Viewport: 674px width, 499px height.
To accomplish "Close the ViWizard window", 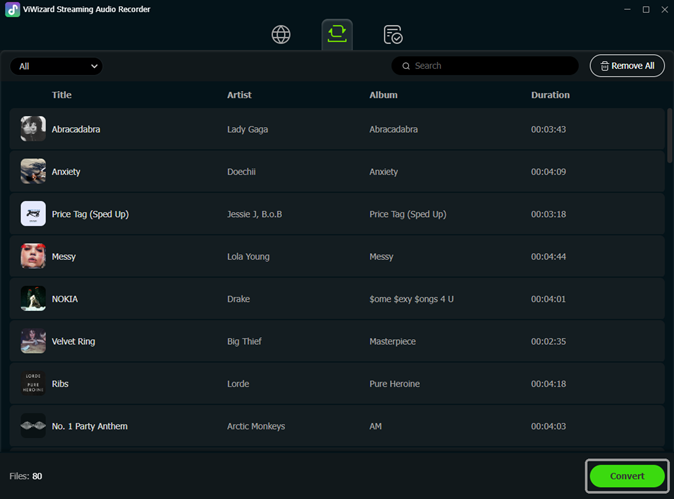I will [x=665, y=9].
